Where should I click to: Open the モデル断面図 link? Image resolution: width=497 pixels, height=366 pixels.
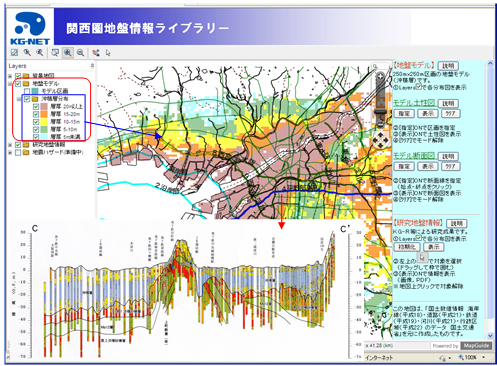tap(414, 155)
